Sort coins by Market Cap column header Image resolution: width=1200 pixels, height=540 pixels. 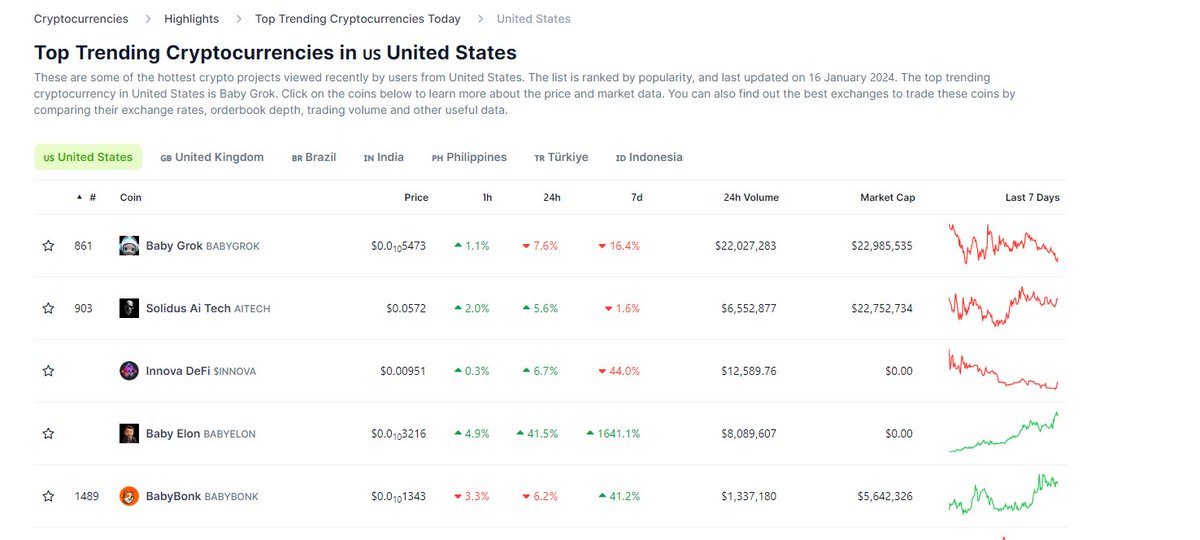coord(887,198)
